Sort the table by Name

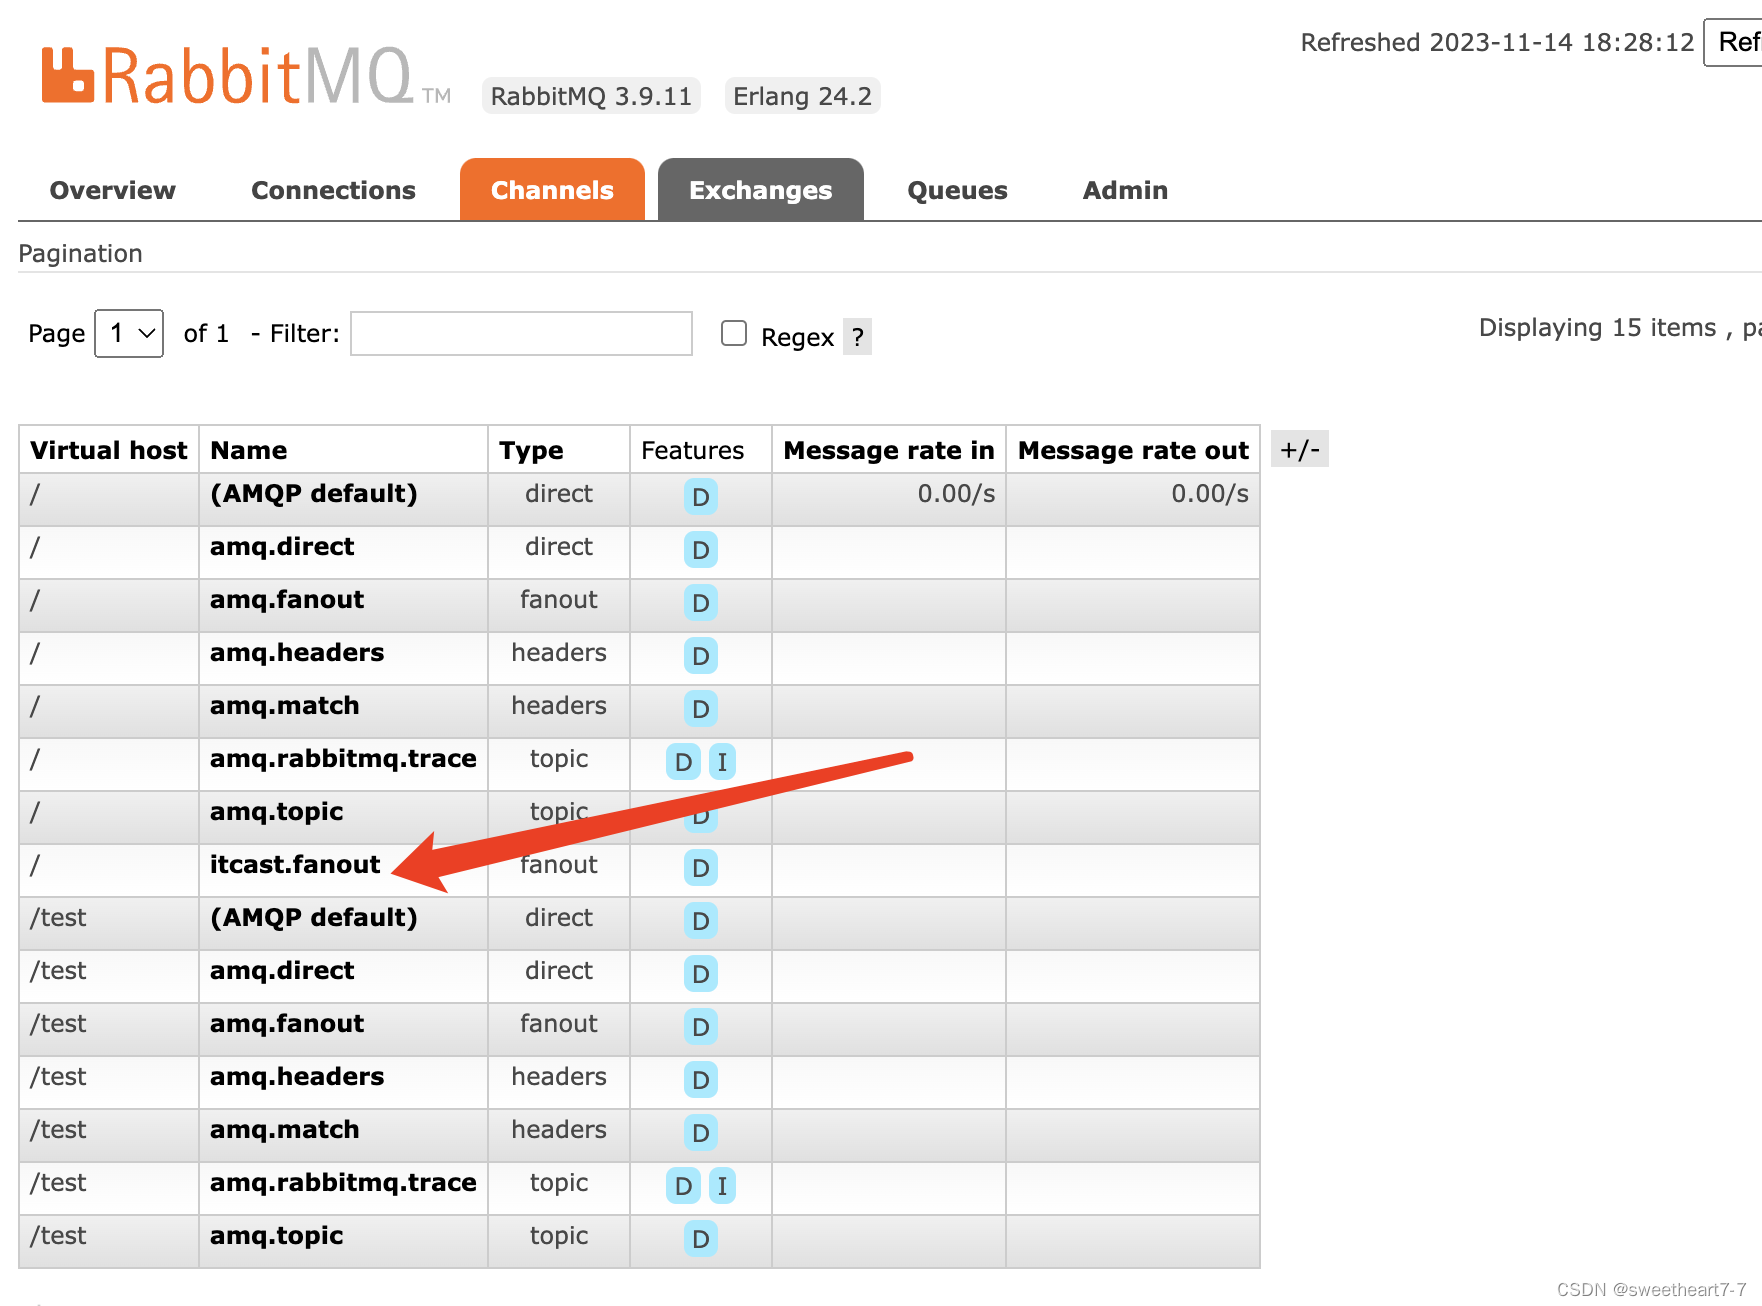(249, 451)
